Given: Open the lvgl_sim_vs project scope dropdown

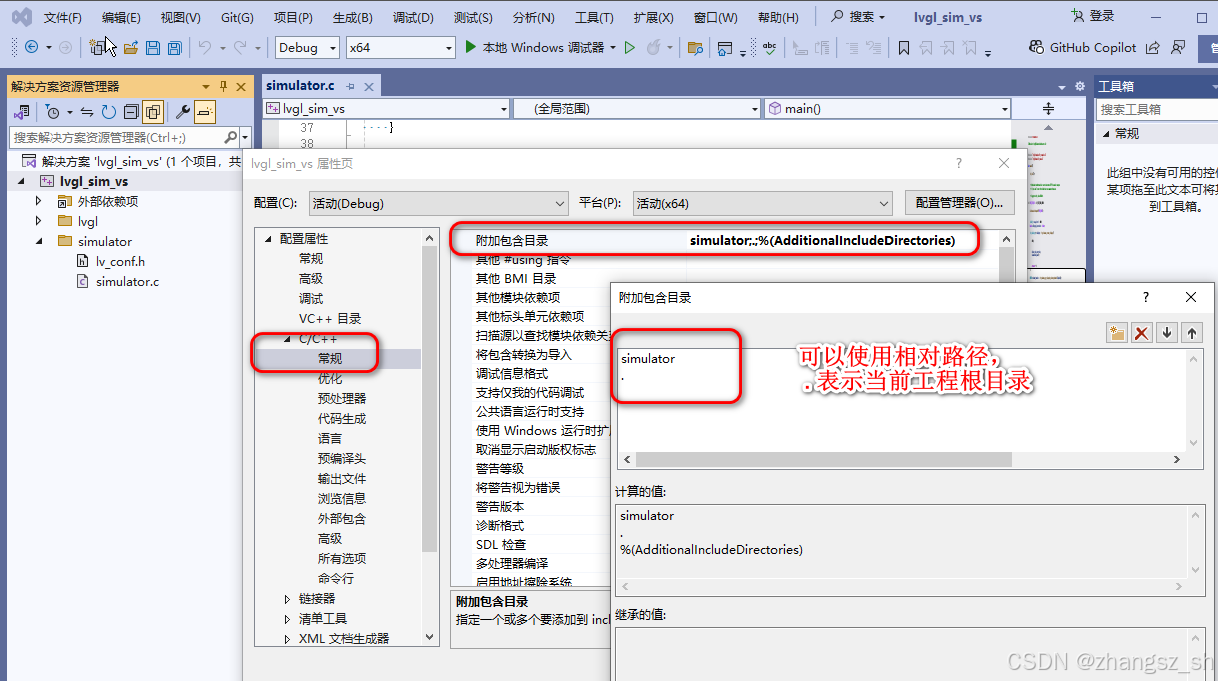Looking at the screenshot, I should [386, 108].
